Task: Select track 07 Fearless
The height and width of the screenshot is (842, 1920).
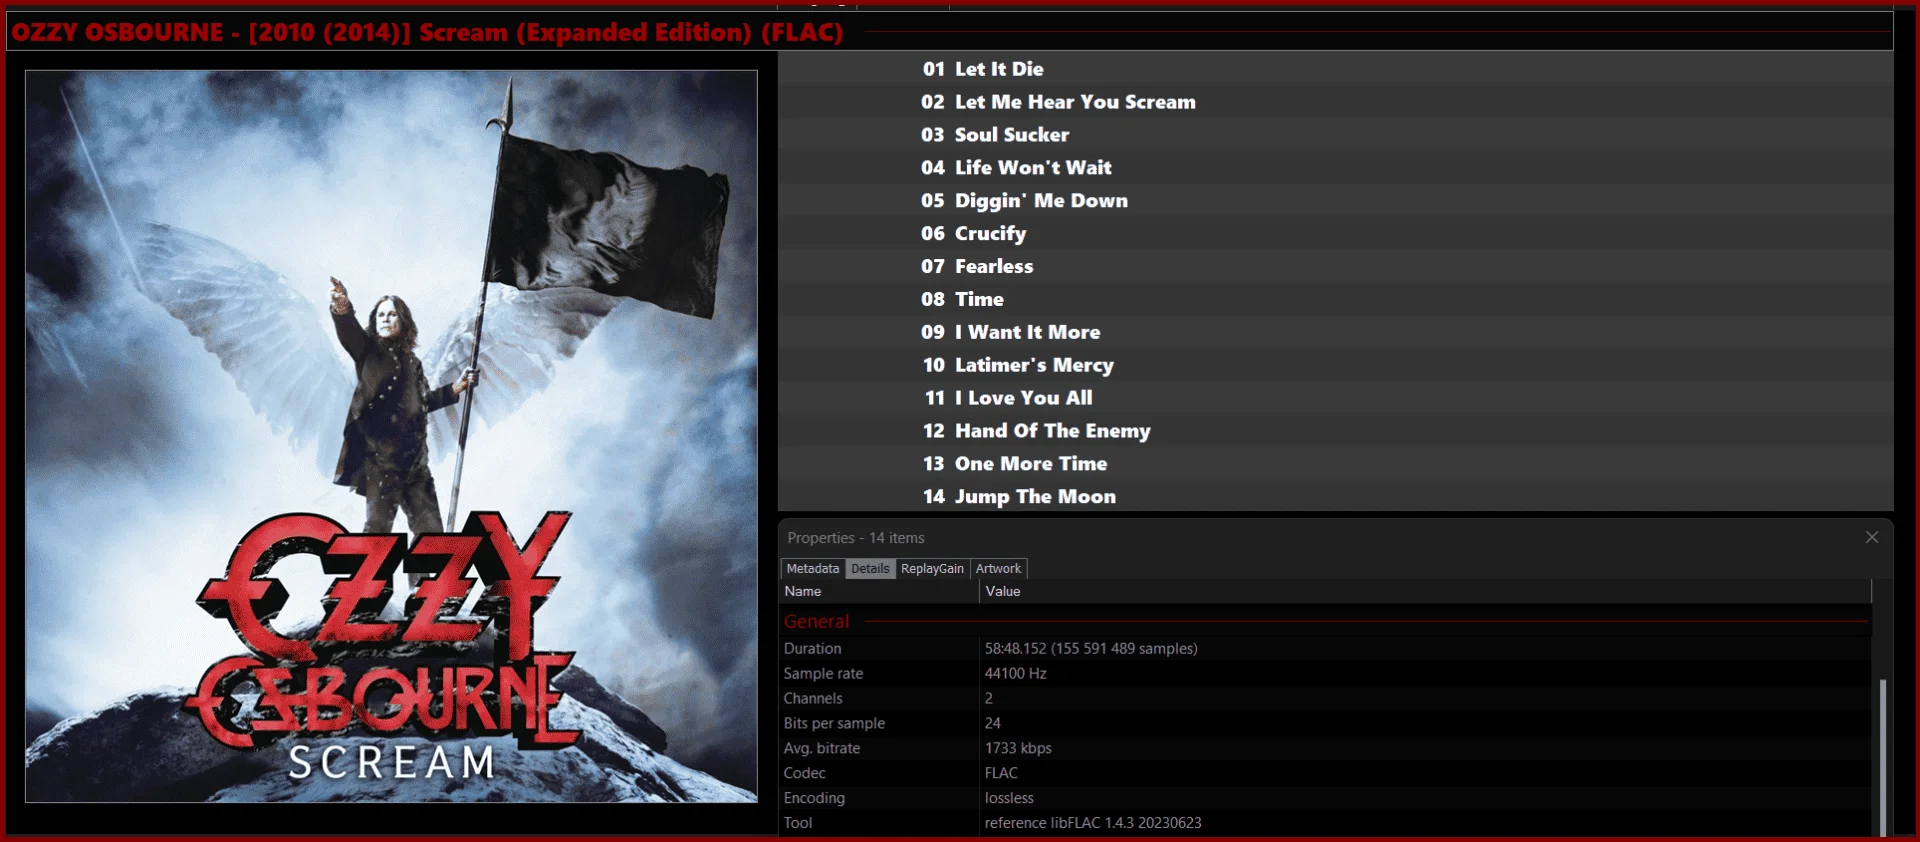Action: 1336,267
